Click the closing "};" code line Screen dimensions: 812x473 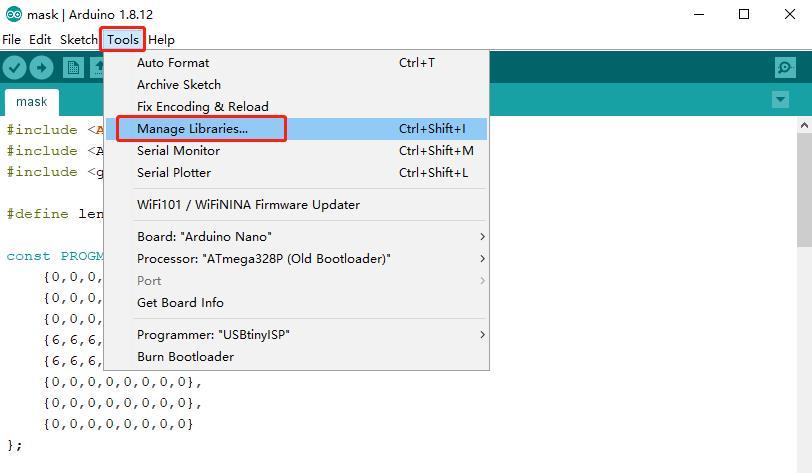click(14, 445)
